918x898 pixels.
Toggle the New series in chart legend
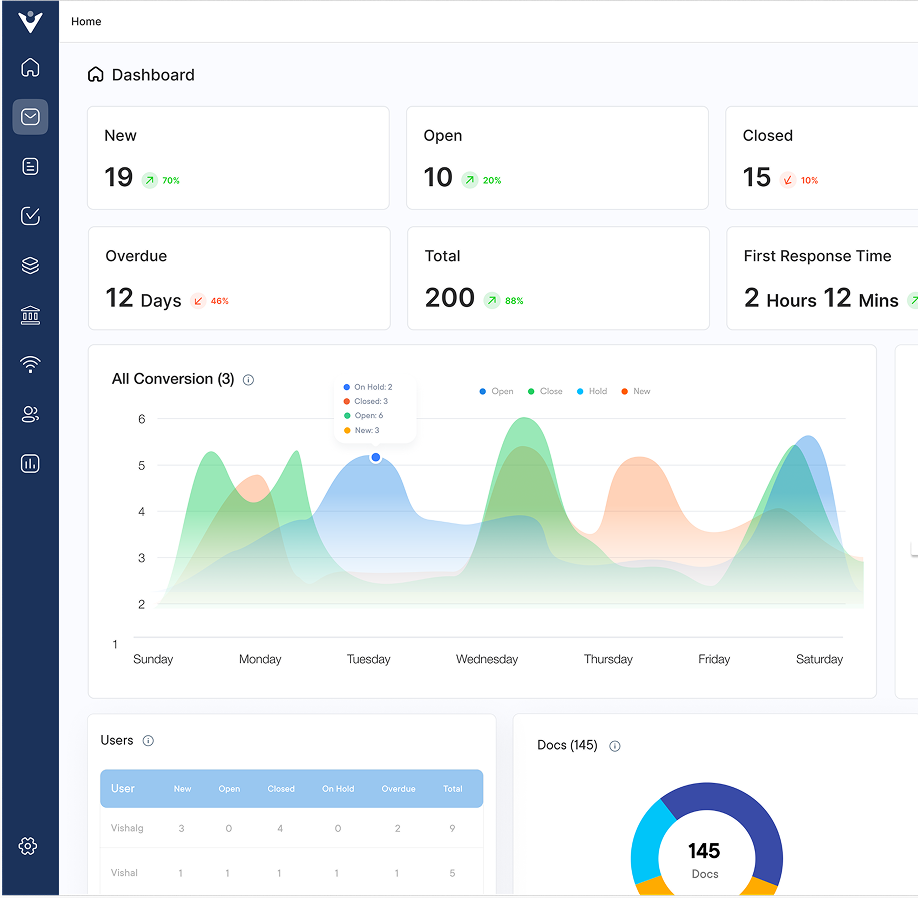pyautogui.click(x=636, y=391)
